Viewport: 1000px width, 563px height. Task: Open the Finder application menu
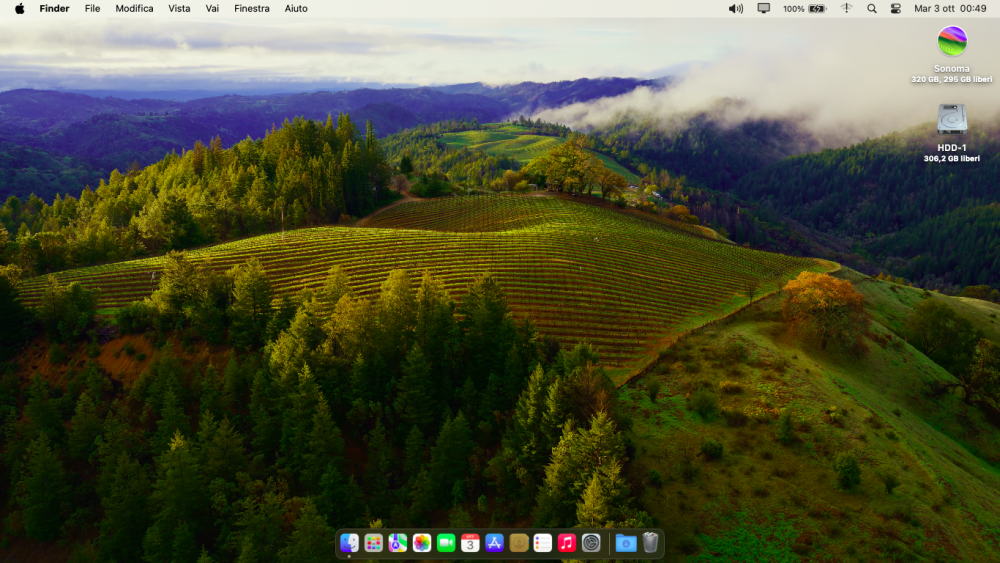point(54,8)
